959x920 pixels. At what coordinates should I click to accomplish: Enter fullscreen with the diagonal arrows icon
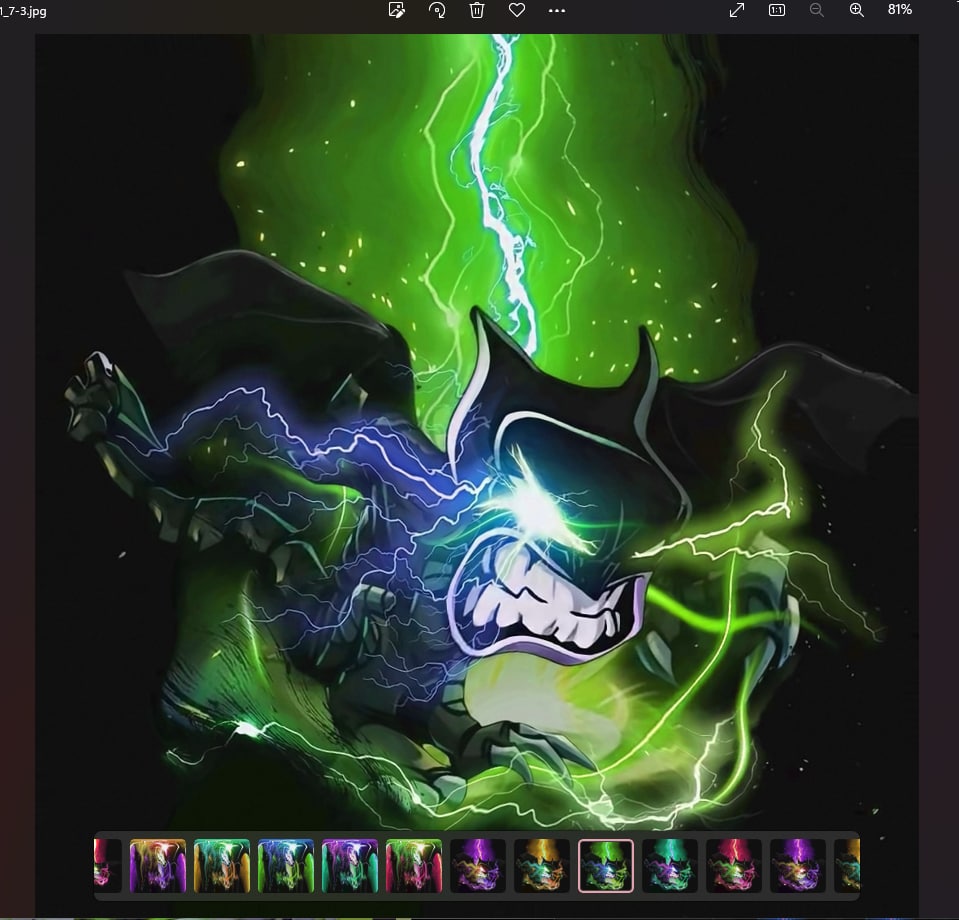pos(737,10)
